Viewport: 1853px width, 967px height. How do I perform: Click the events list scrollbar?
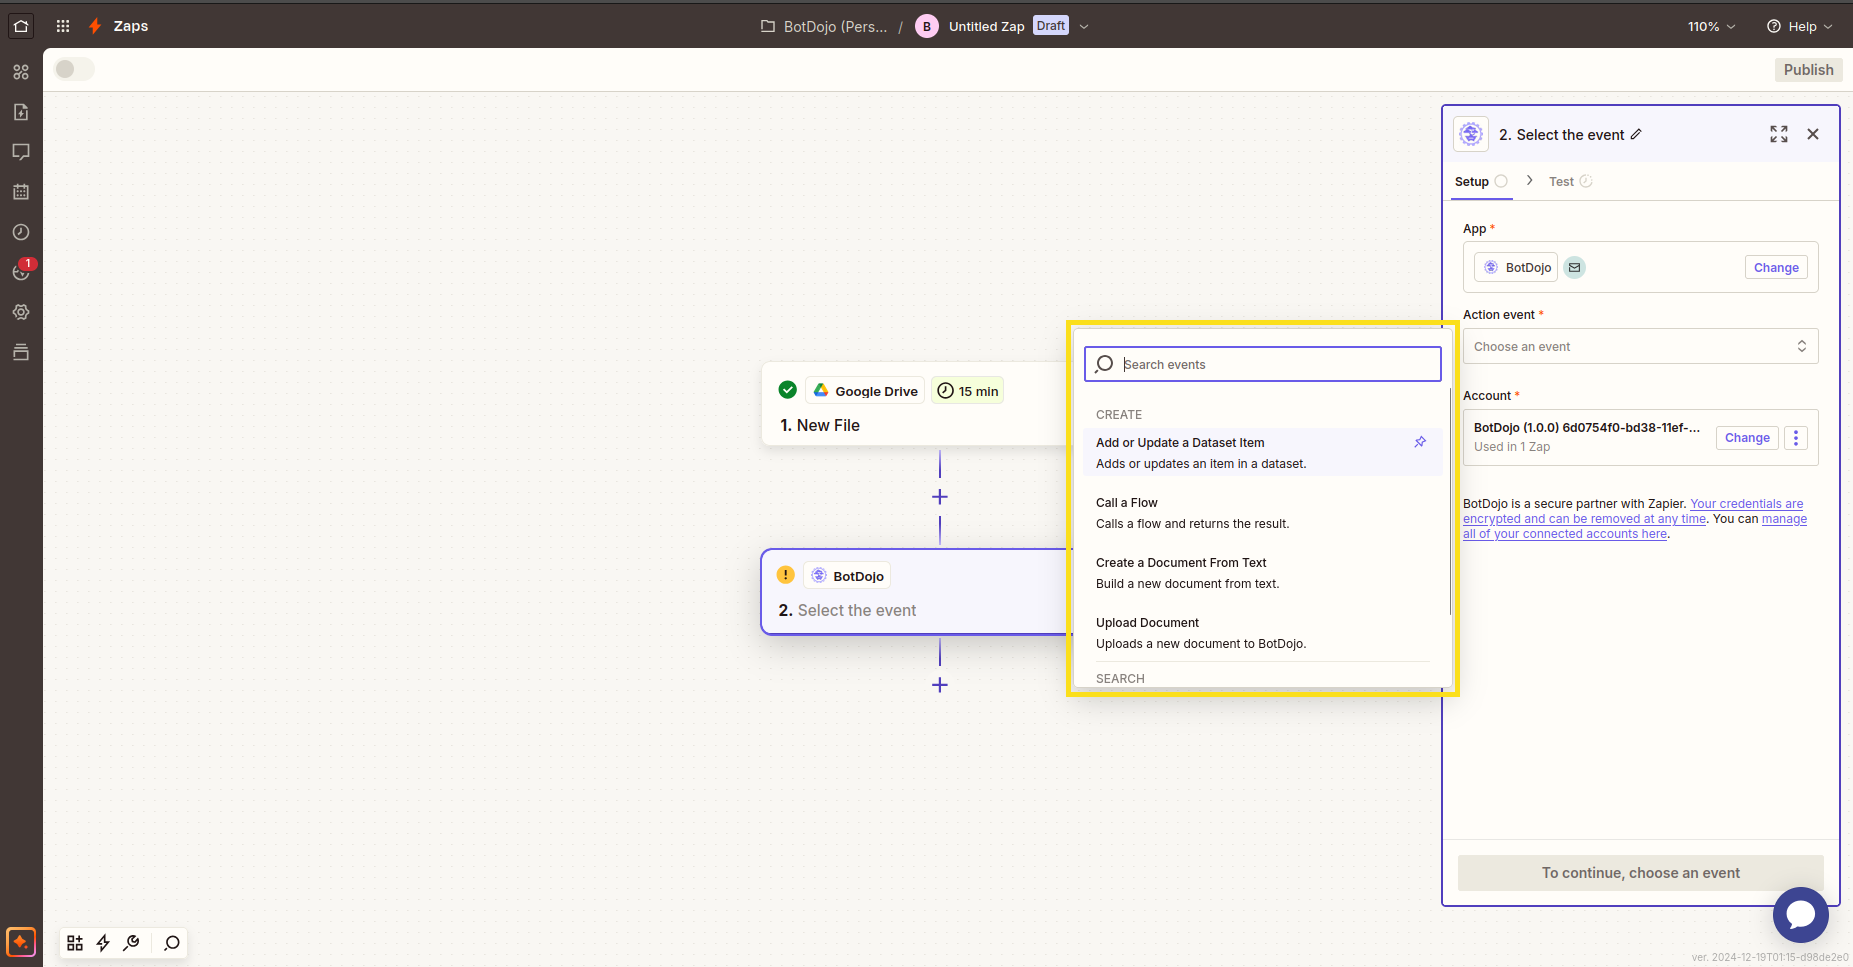tap(1450, 500)
